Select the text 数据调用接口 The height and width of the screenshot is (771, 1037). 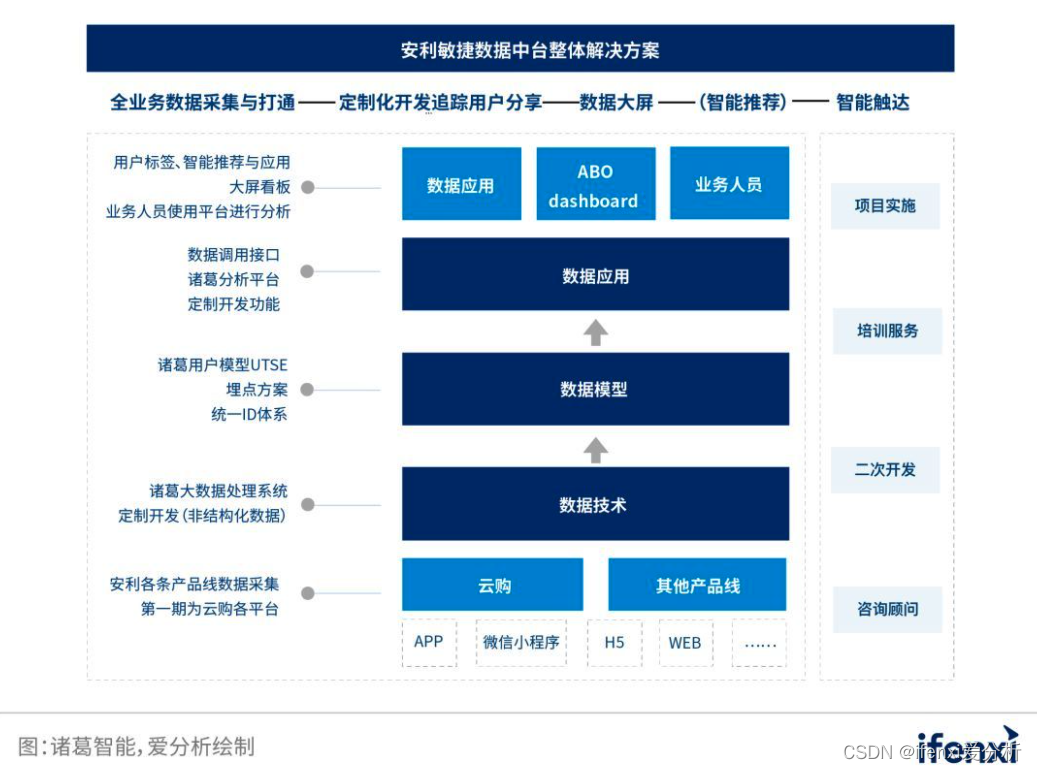(233, 255)
